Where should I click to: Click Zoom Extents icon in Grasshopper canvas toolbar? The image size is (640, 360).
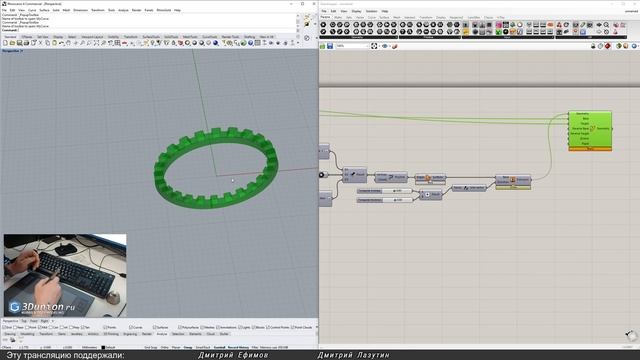click(x=374, y=46)
